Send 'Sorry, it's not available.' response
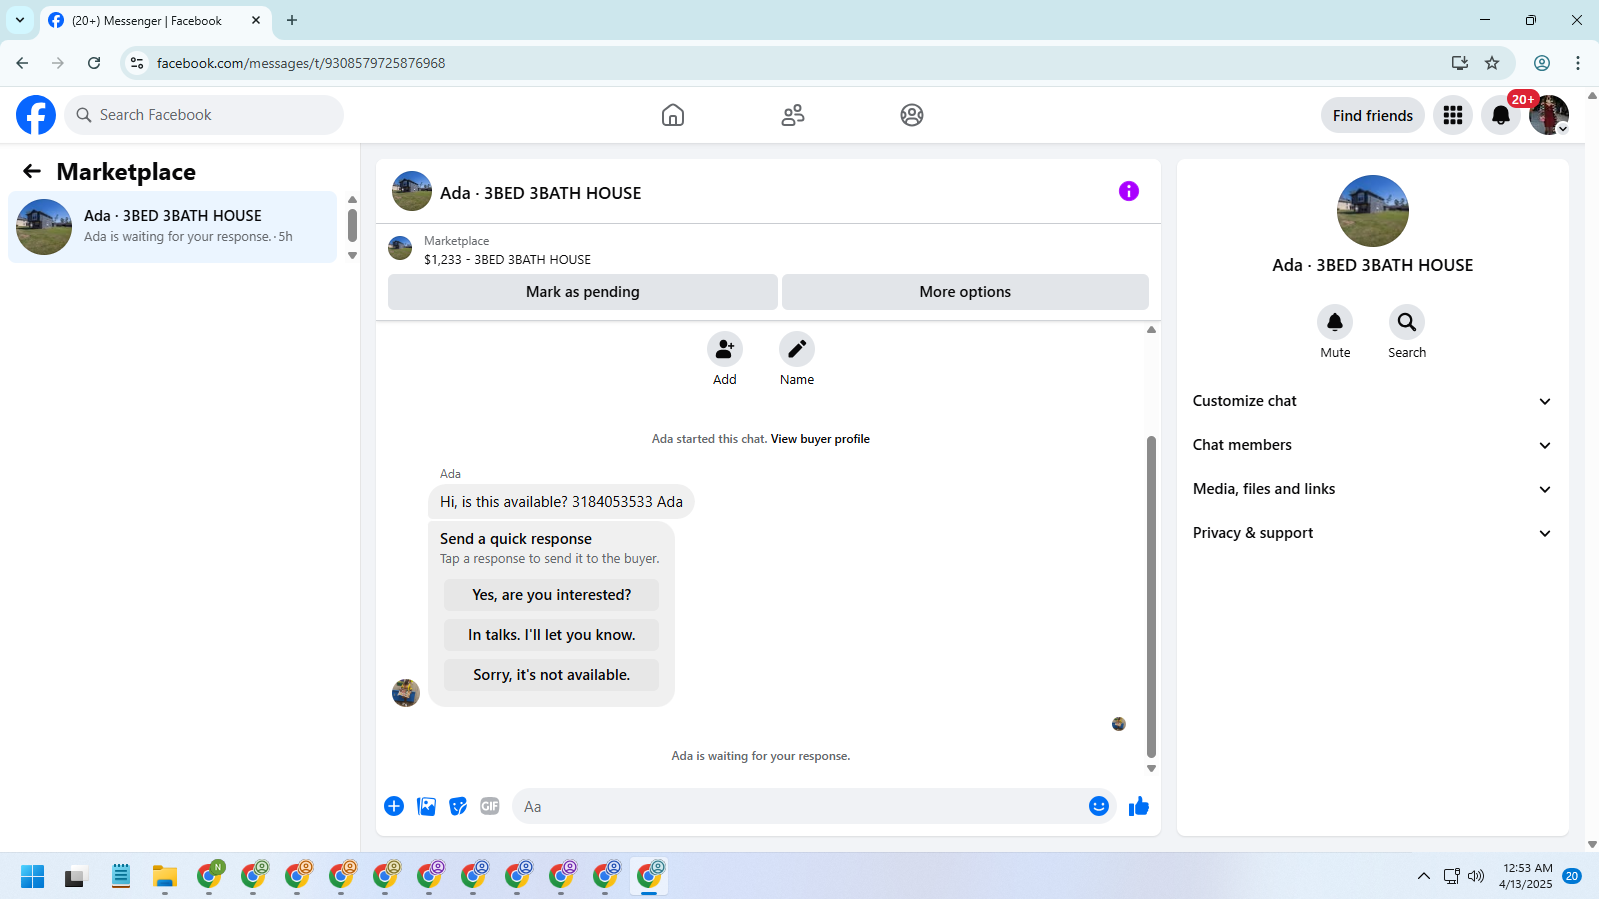 pos(552,675)
